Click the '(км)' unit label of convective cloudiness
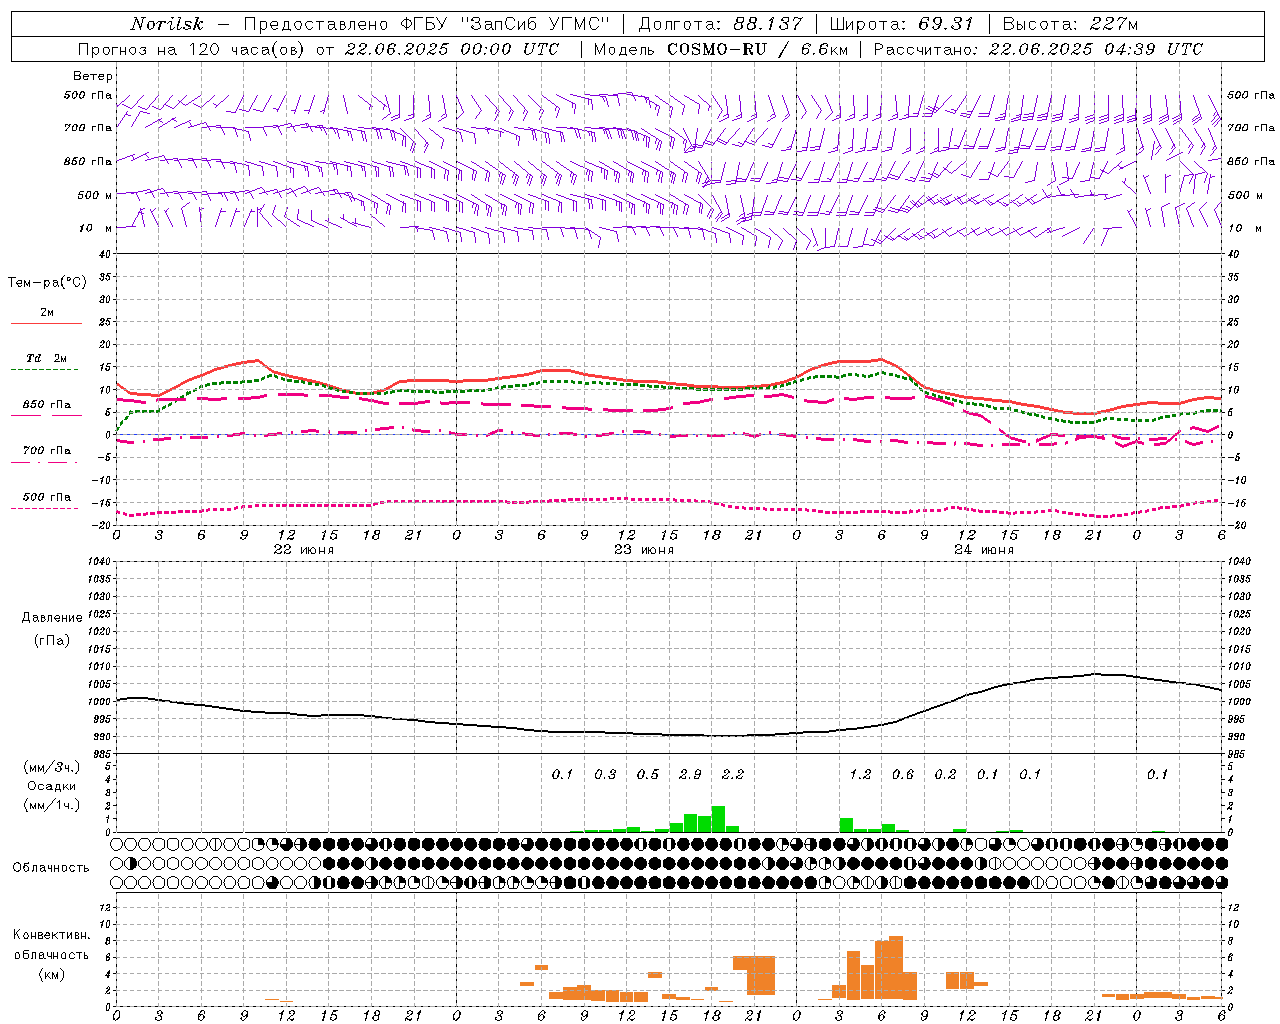Screen dimensions: 1280x1024 (x=51, y=974)
